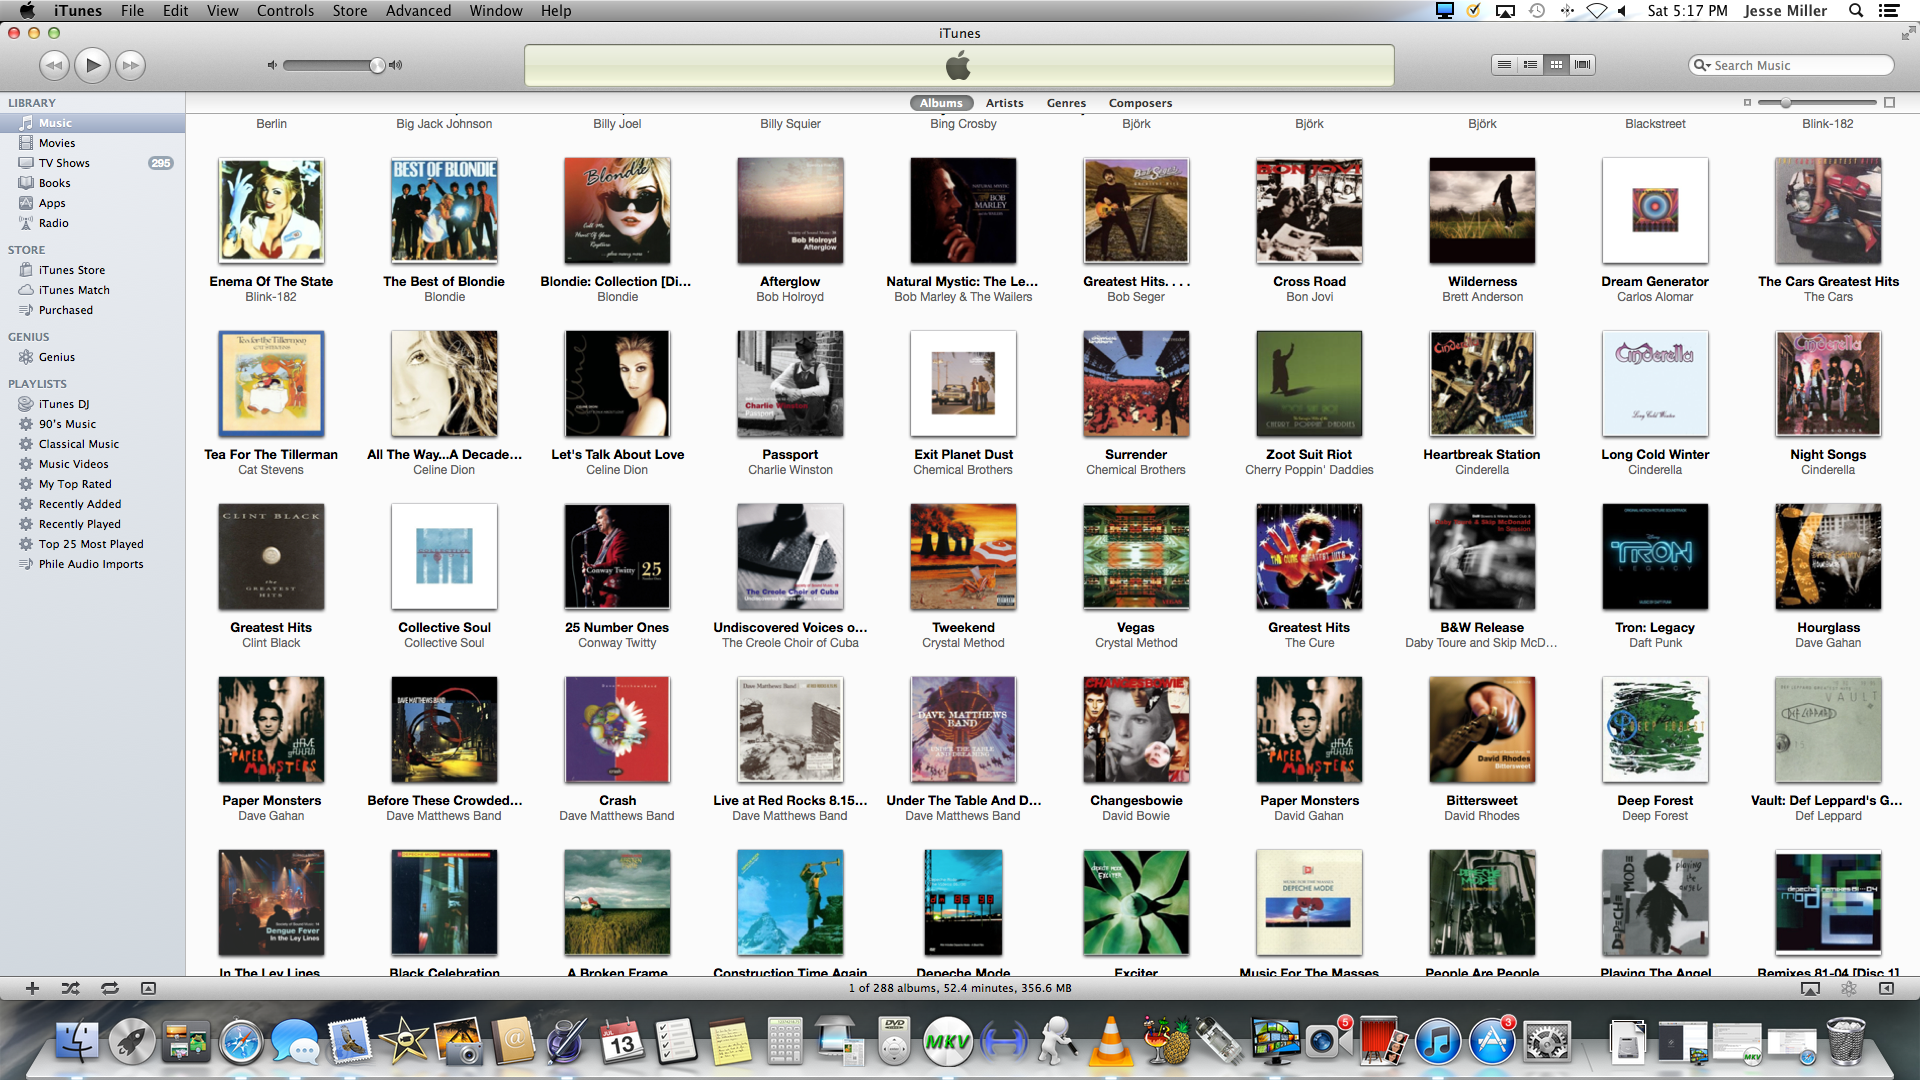Switch to the Artists tab
Screen dimensions: 1920x1080
tap(1004, 103)
